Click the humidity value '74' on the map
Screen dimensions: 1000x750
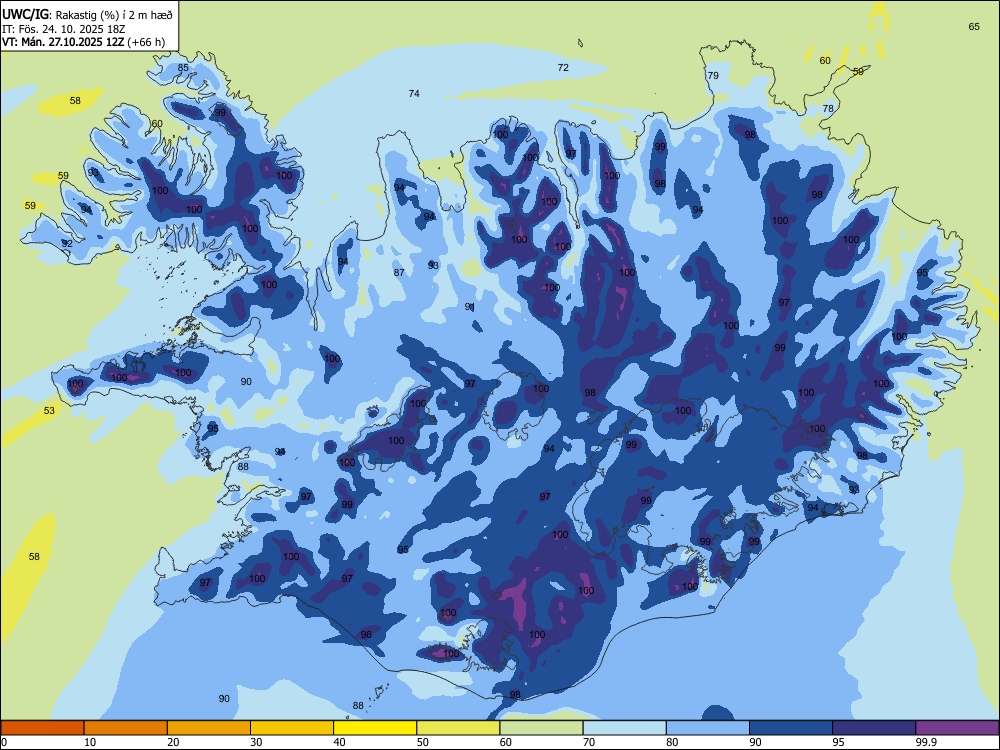coord(414,94)
